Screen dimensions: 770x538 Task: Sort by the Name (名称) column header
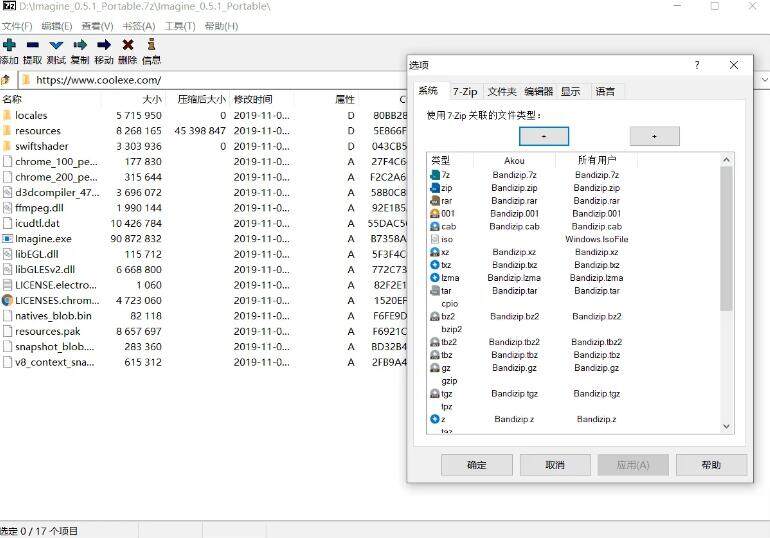[51, 99]
